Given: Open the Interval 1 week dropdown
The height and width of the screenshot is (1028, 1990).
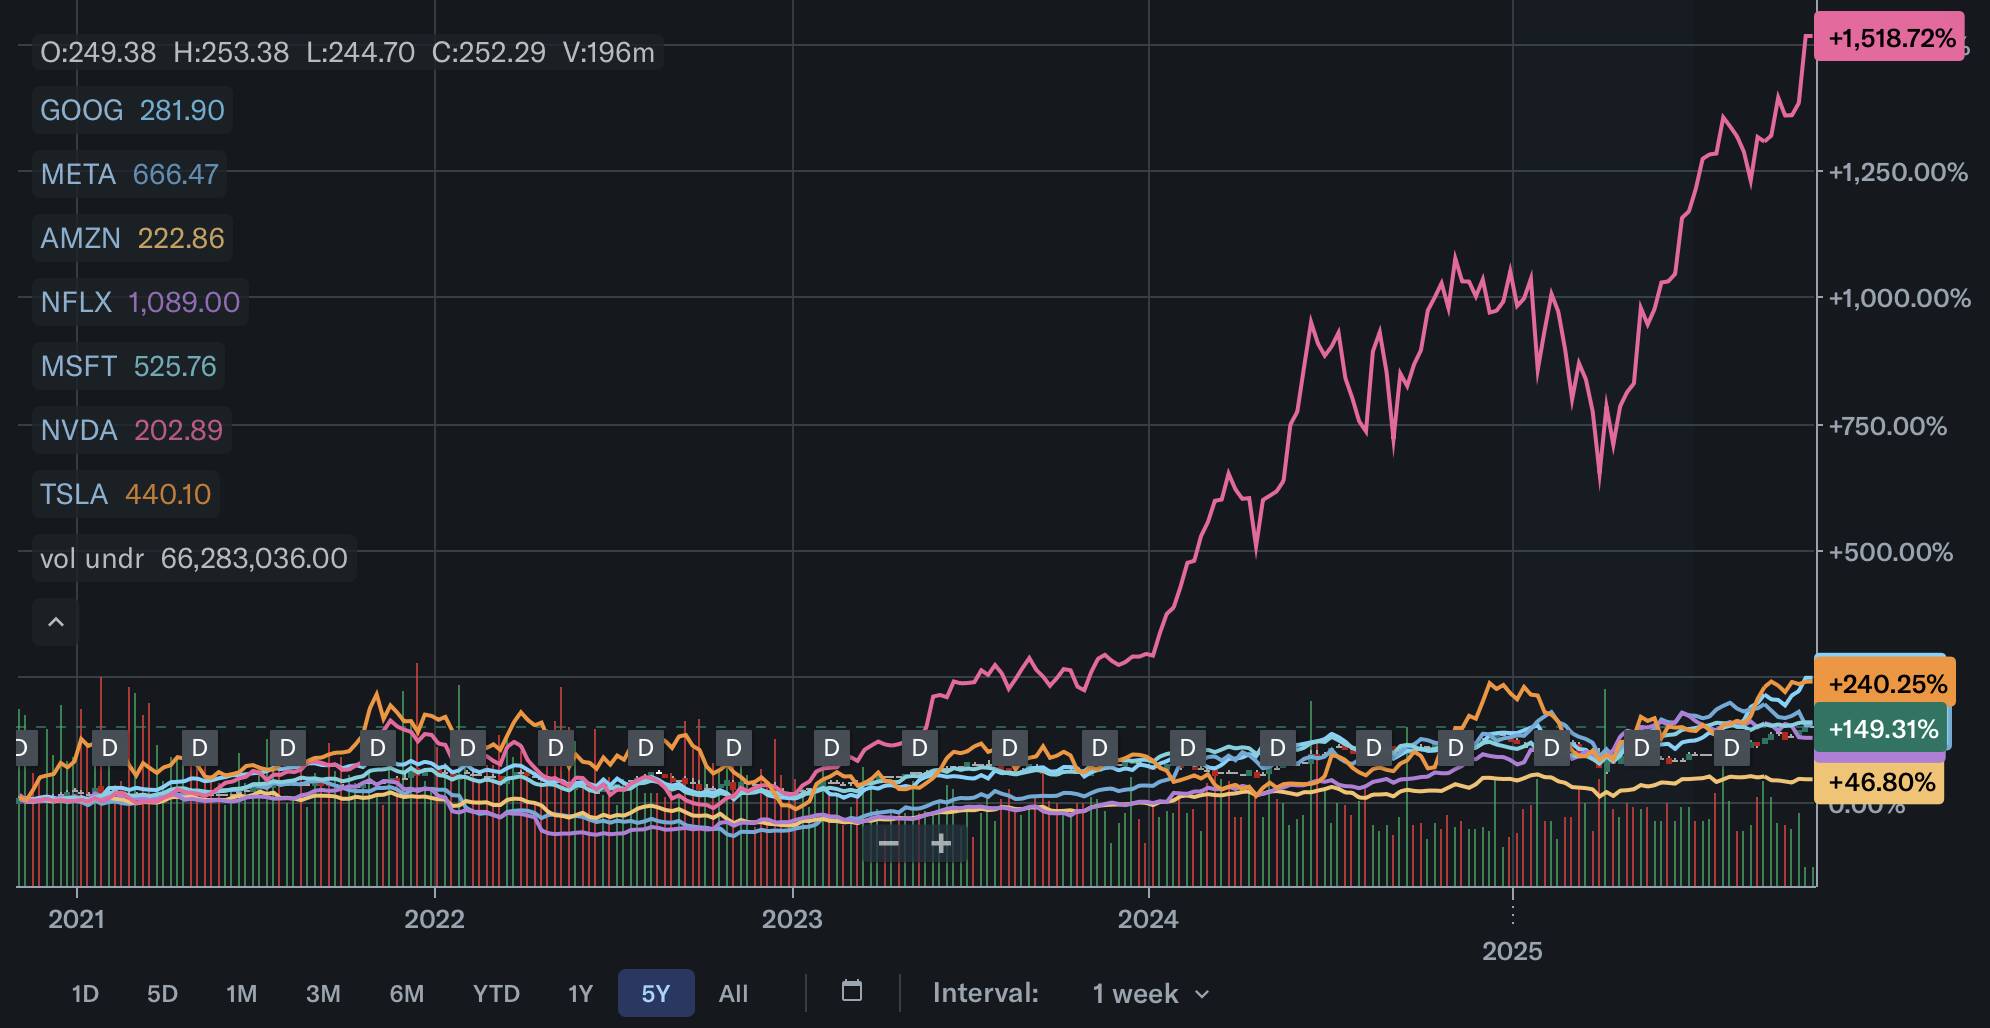Looking at the screenshot, I should coord(1150,993).
